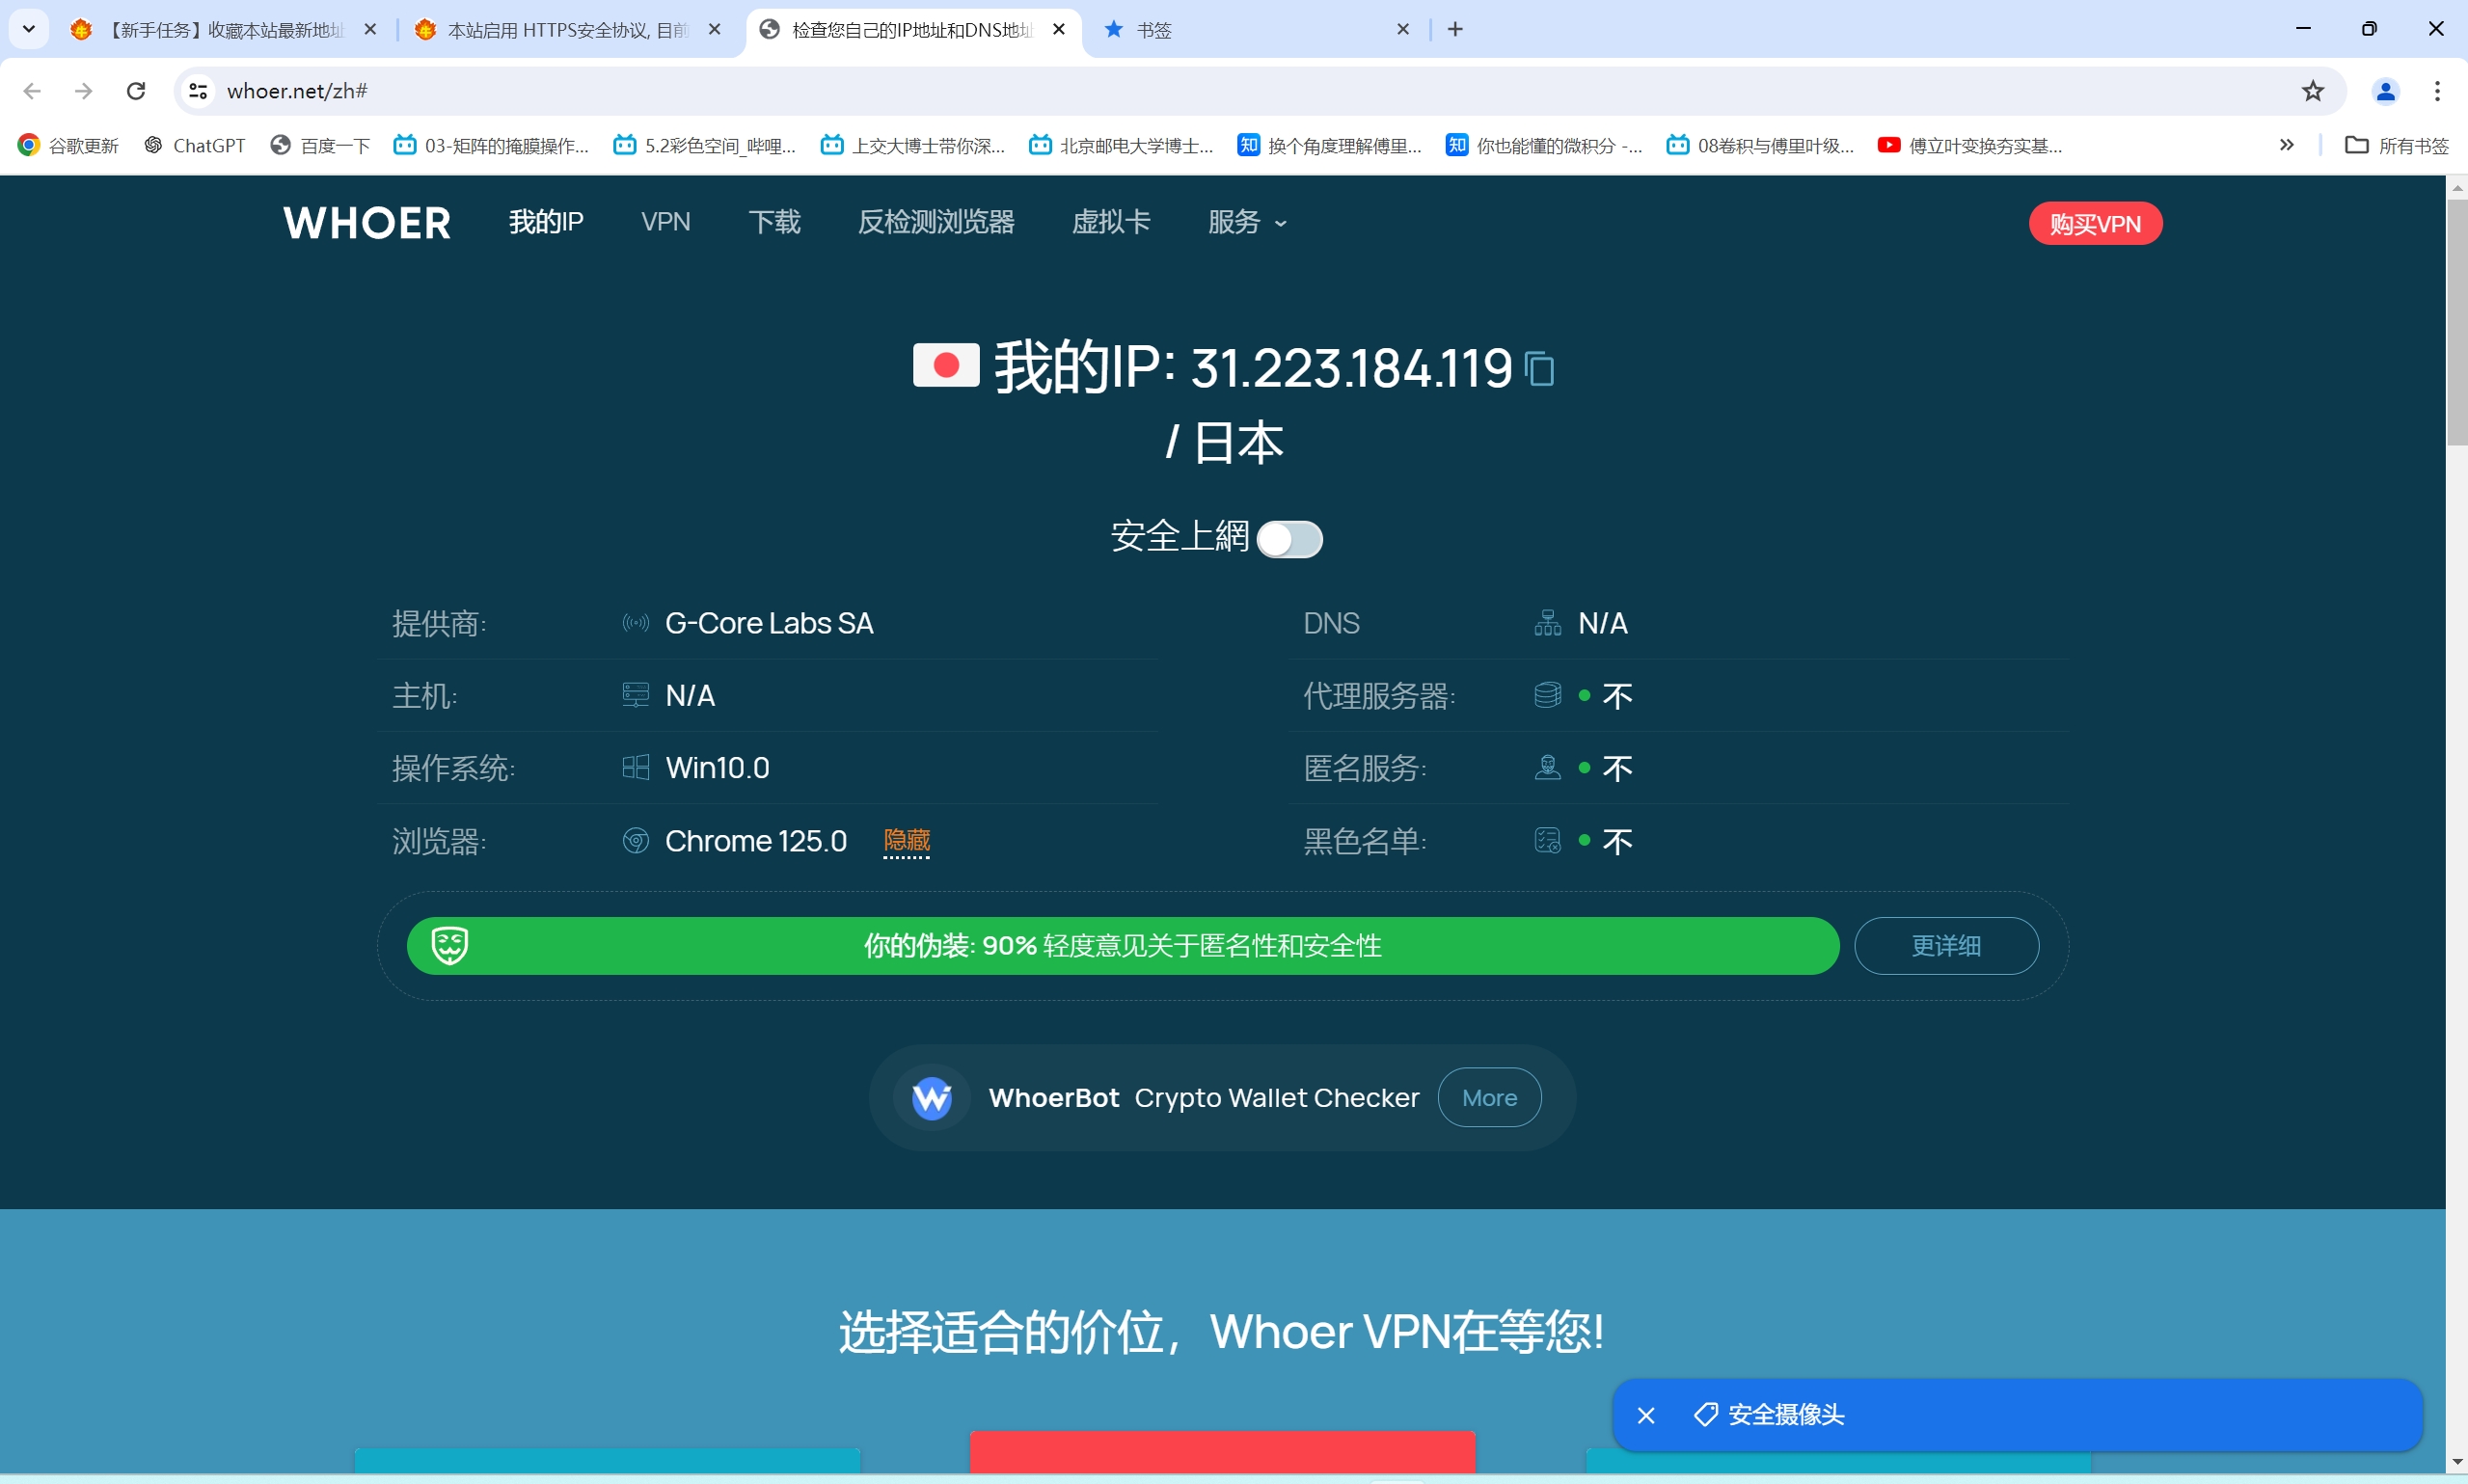Image resolution: width=2468 pixels, height=1484 pixels.
Task: Open the 傅立叶变换夯实基 YouTube bookmark
Action: 1970,146
